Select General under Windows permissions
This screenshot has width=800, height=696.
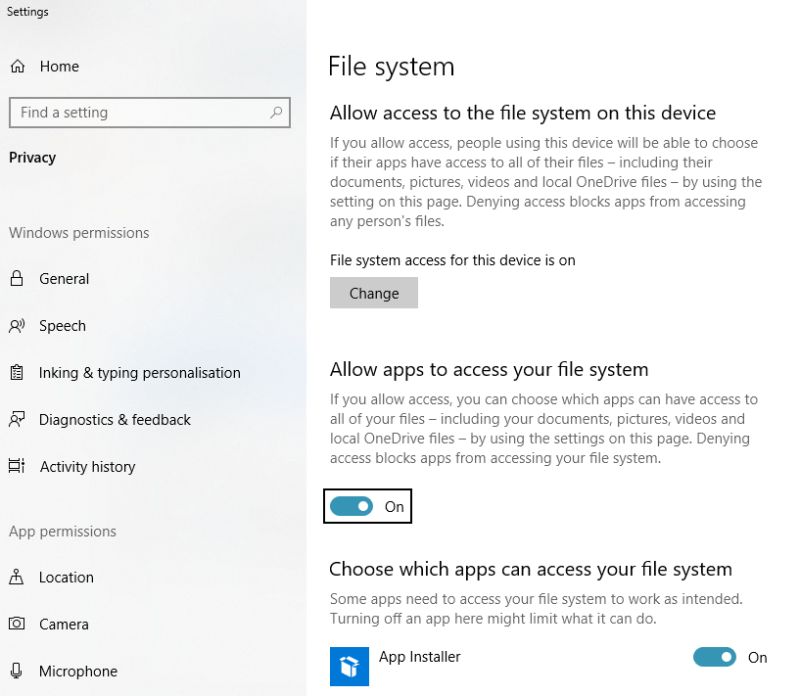(x=66, y=278)
